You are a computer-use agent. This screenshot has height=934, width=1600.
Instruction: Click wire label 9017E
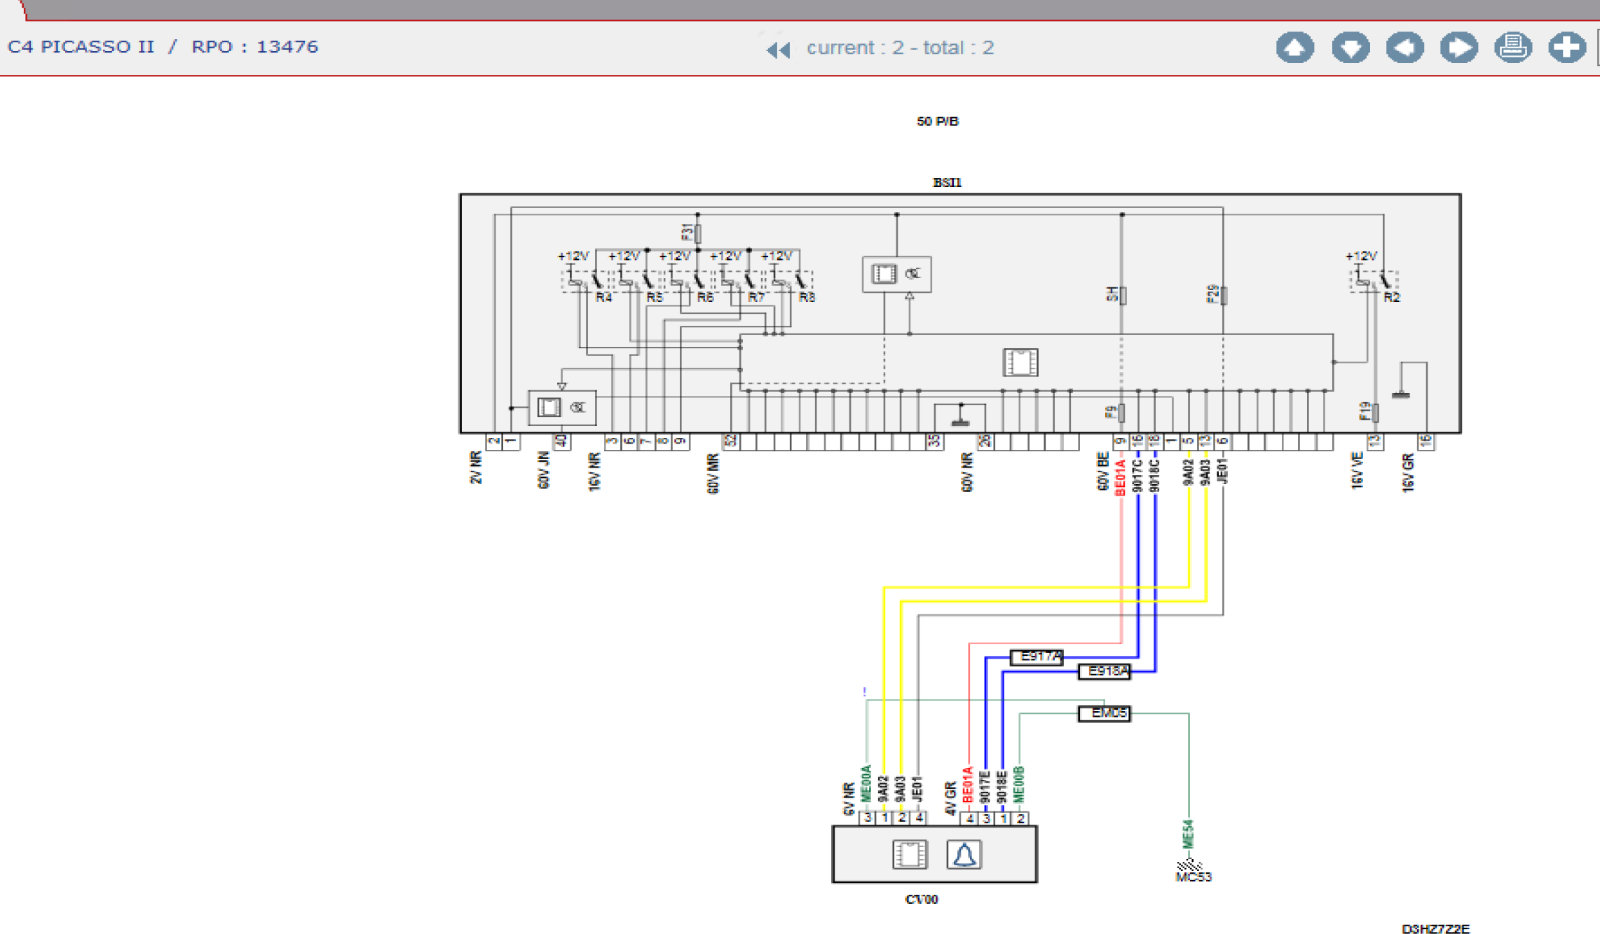[985, 786]
